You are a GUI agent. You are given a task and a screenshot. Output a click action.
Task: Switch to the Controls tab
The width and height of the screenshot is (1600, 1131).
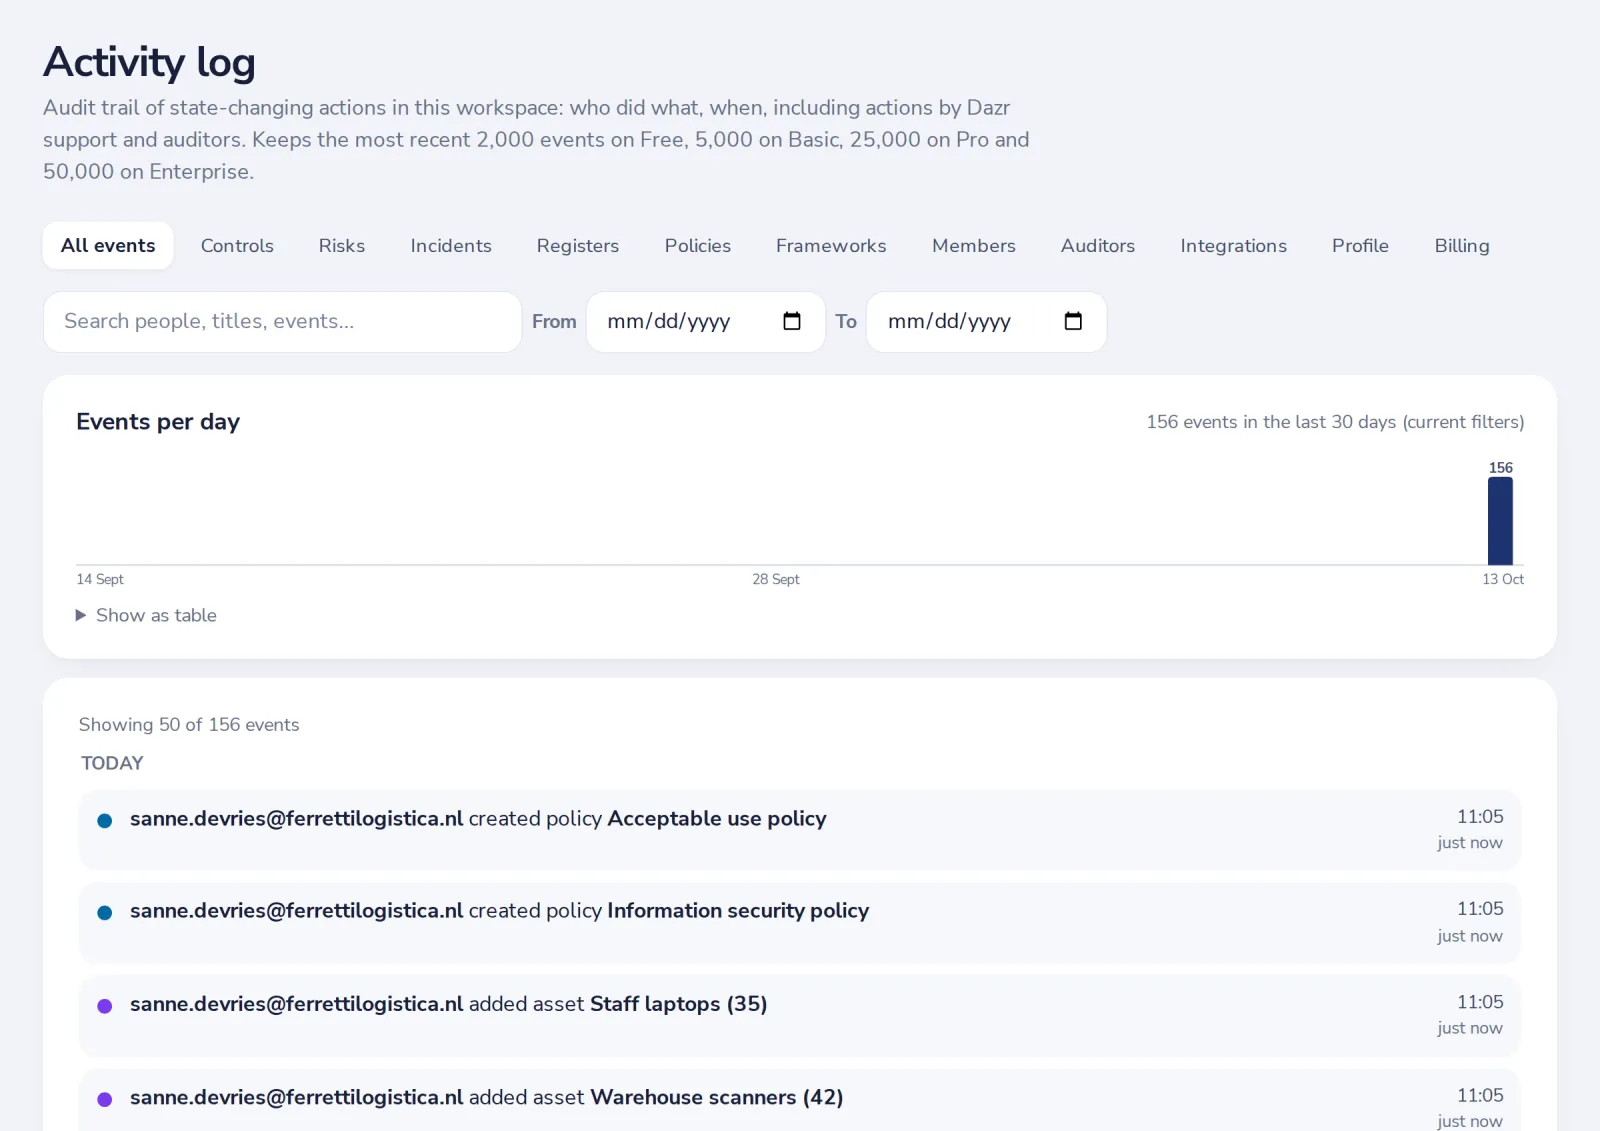coord(237,246)
